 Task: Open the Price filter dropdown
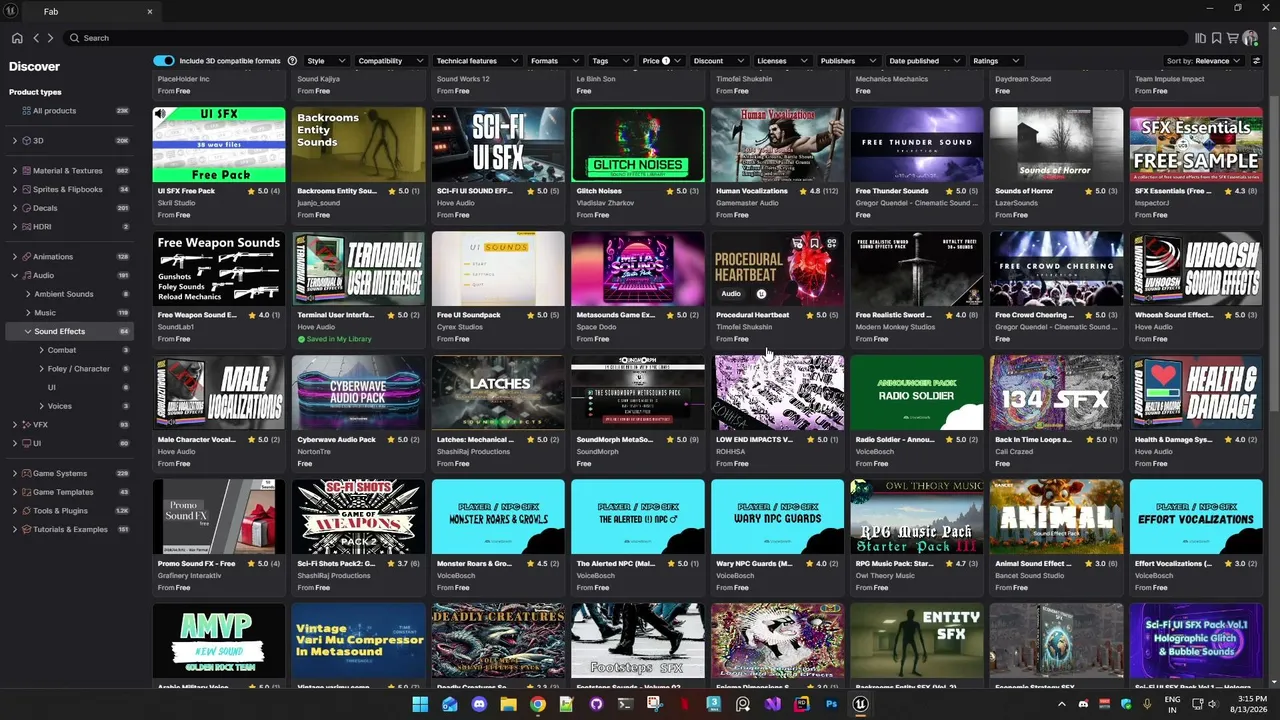661,61
